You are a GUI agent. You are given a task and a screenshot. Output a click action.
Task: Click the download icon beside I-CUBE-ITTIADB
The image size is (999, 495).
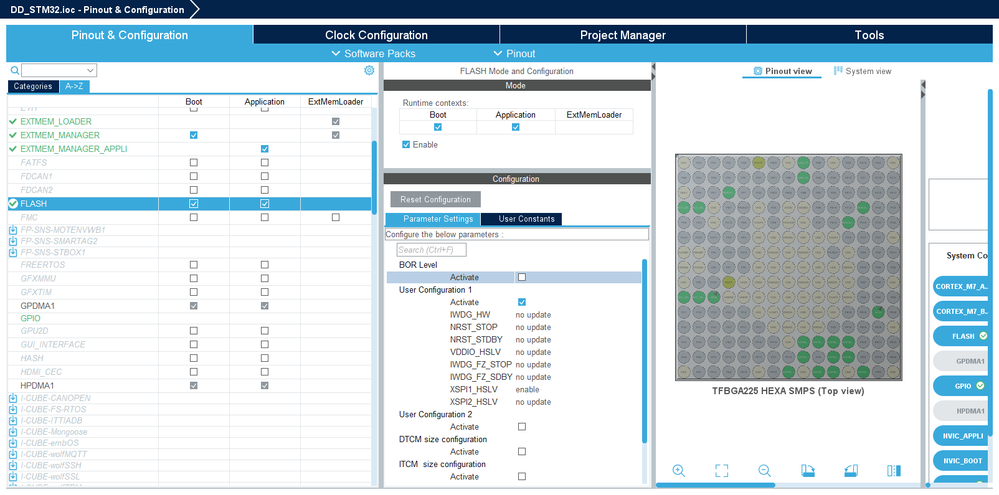coord(13,420)
